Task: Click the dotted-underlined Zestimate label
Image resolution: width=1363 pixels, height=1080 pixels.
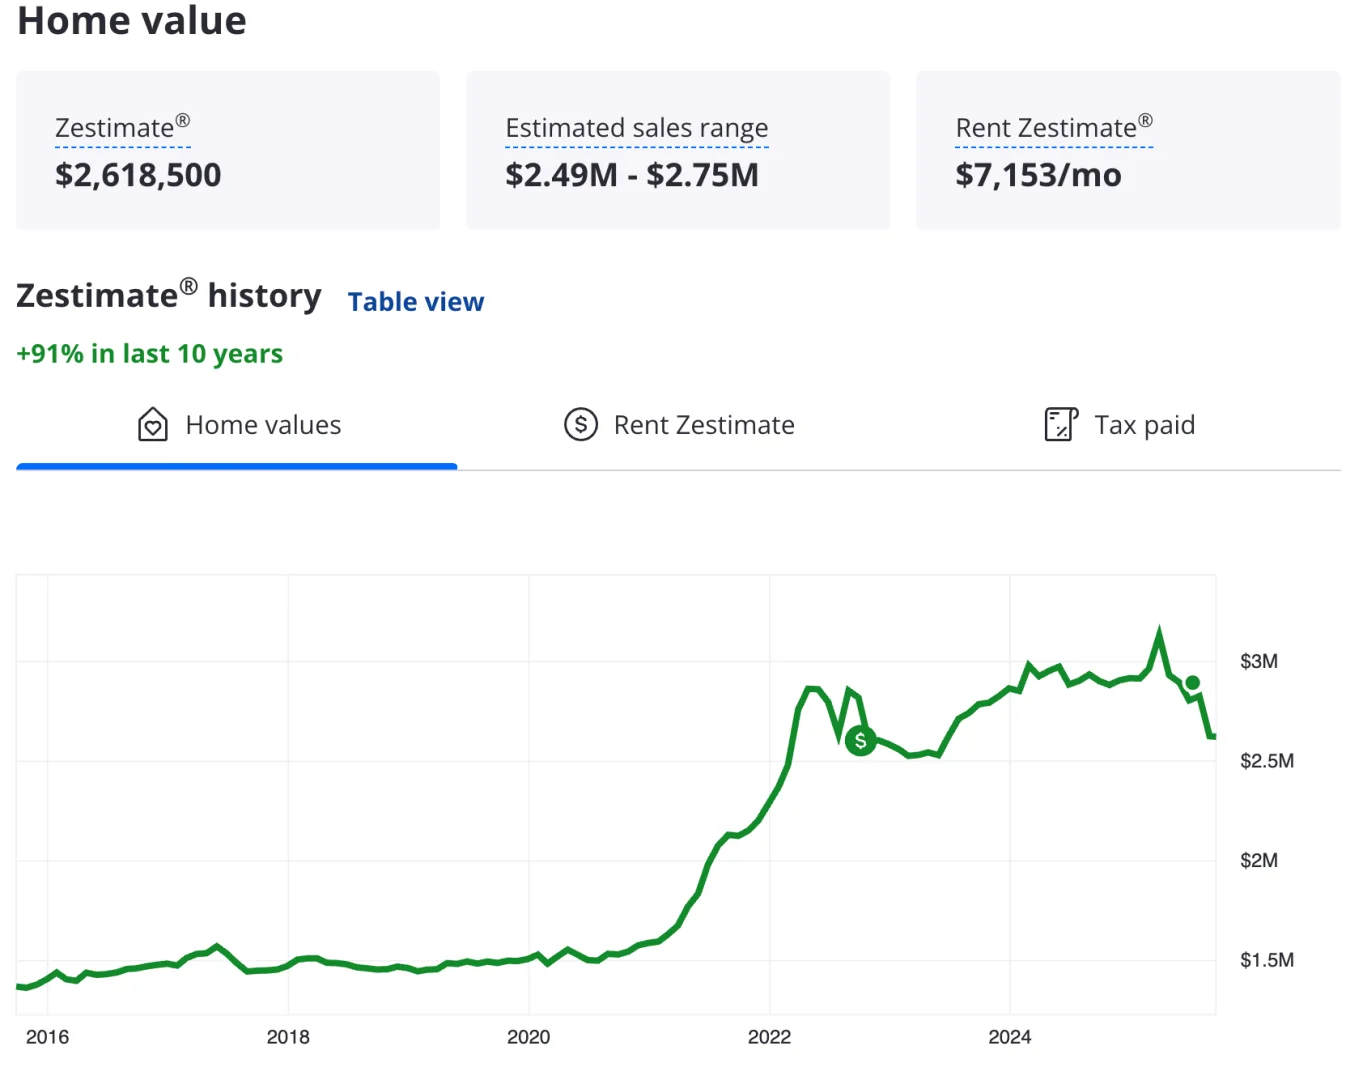Action: pyautogui.click(x=114, y=128)
